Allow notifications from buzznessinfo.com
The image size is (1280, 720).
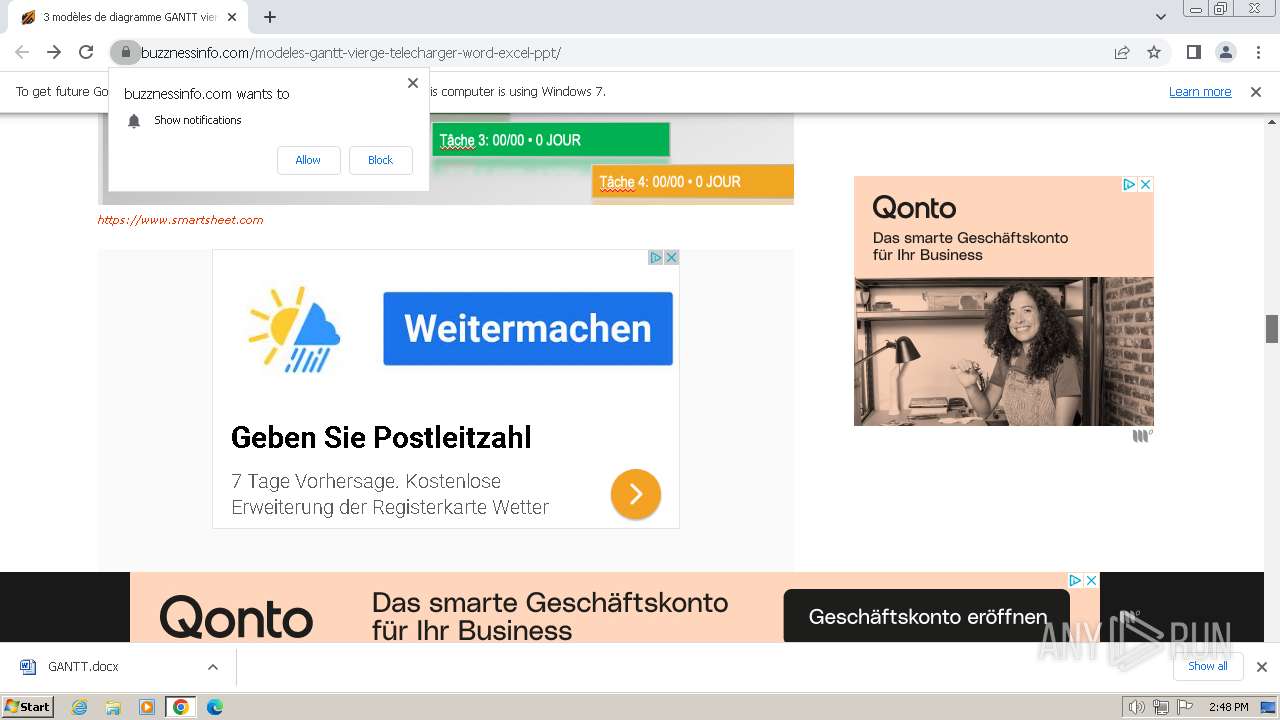click(308, 160)
